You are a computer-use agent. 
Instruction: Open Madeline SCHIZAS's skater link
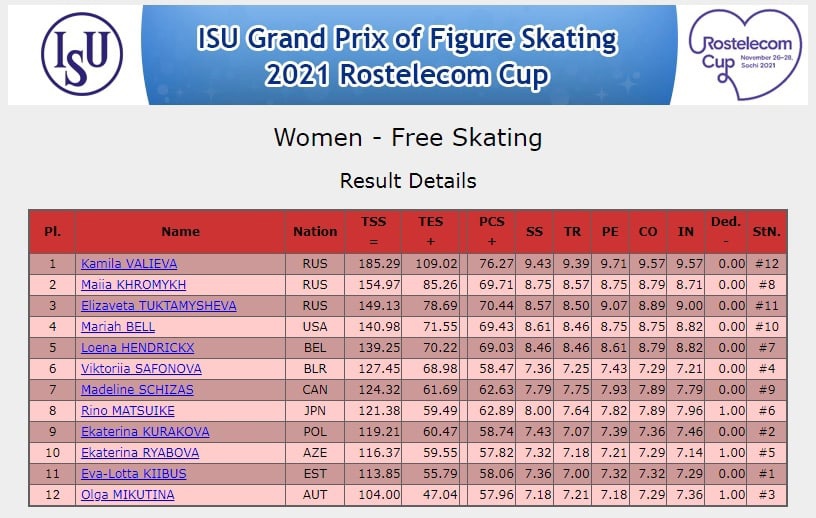click(x=137, y=389)
